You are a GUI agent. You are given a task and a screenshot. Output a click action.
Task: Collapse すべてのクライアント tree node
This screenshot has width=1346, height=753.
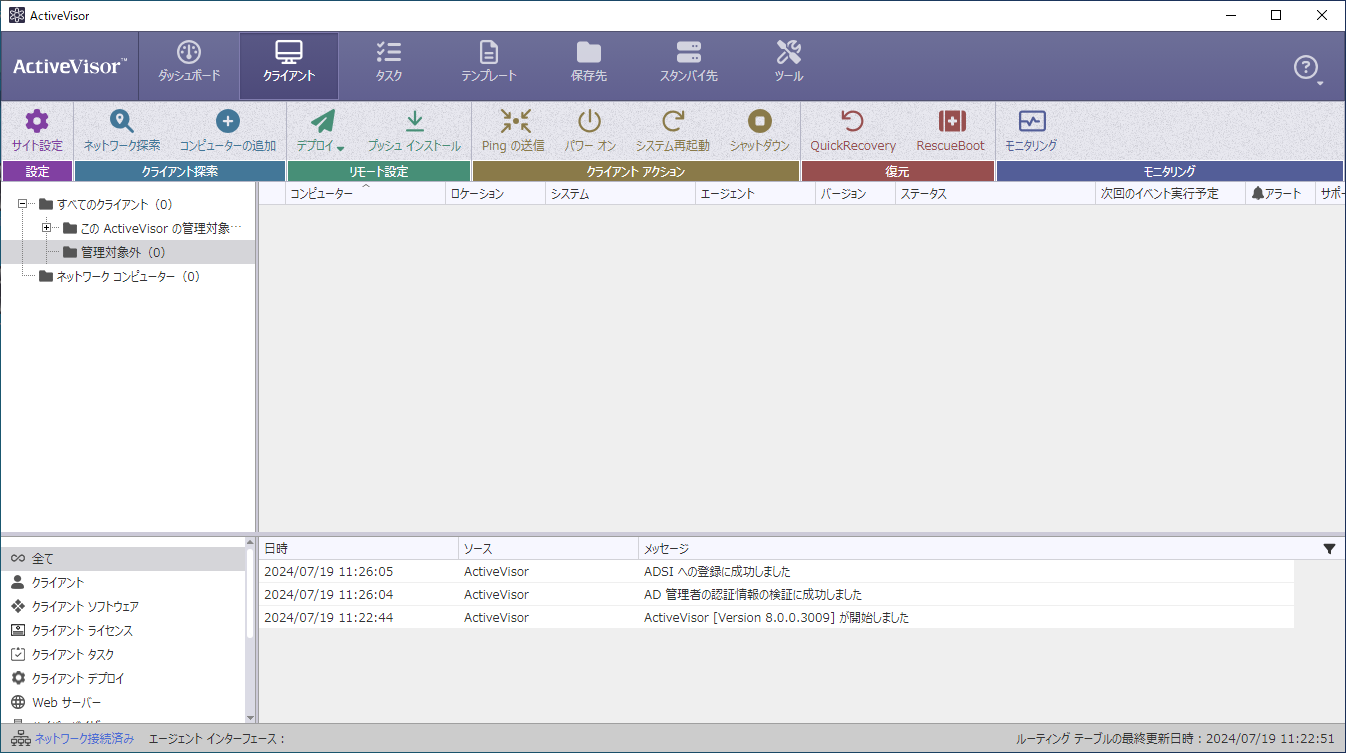pyautogui.click(x=22, y=204)
